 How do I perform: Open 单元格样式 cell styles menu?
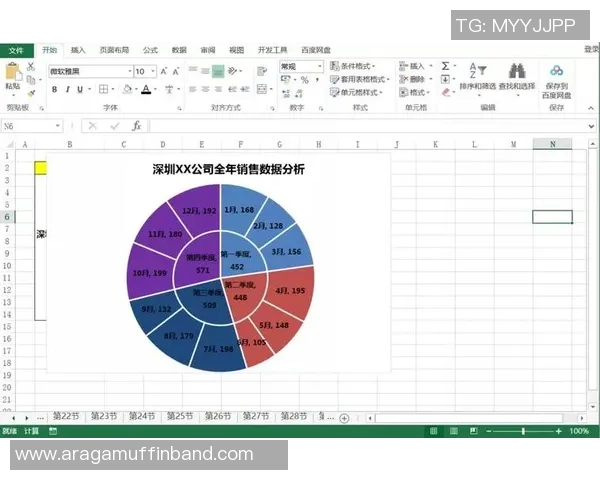pos(356,92)
